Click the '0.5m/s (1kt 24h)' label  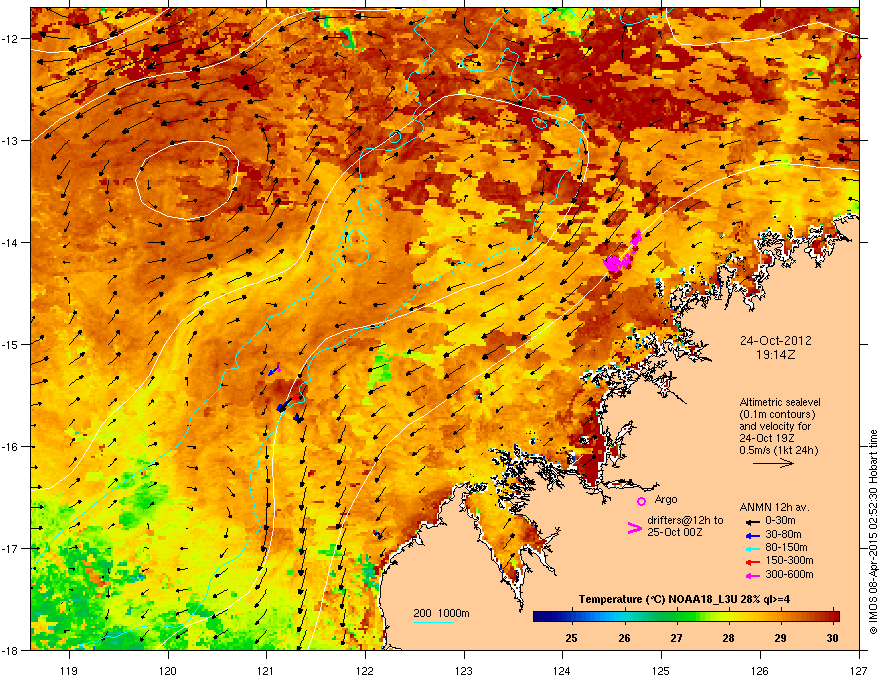point(778,451)
